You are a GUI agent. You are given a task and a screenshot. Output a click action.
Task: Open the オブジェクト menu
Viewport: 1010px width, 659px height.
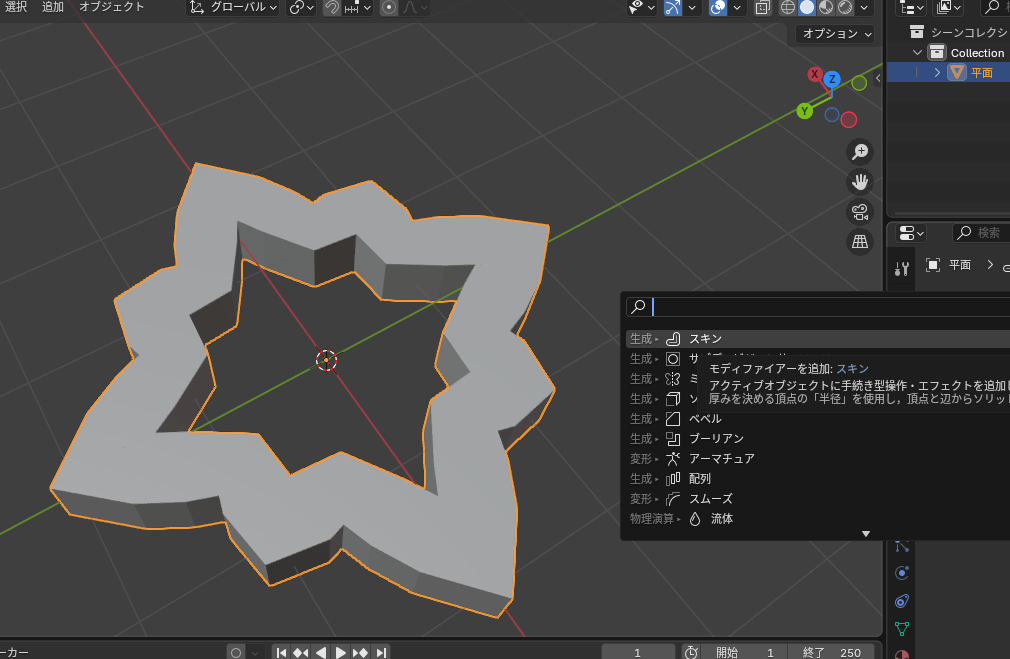(x=112, y=7)
